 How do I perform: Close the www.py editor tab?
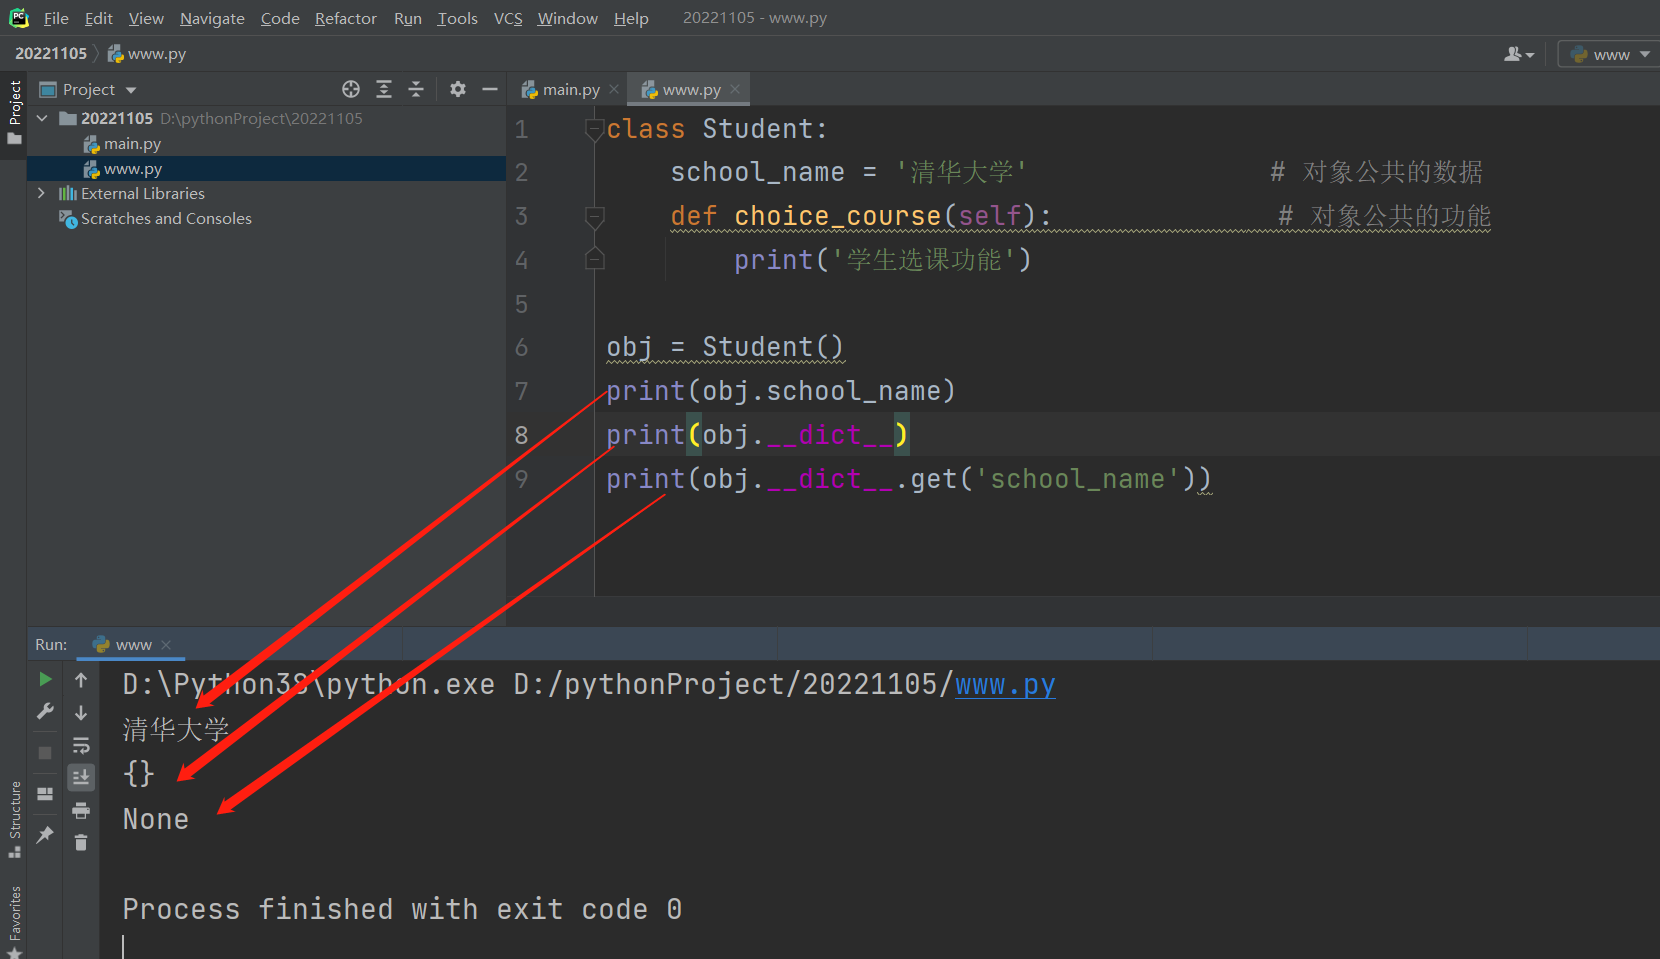[x=735, y=90]
